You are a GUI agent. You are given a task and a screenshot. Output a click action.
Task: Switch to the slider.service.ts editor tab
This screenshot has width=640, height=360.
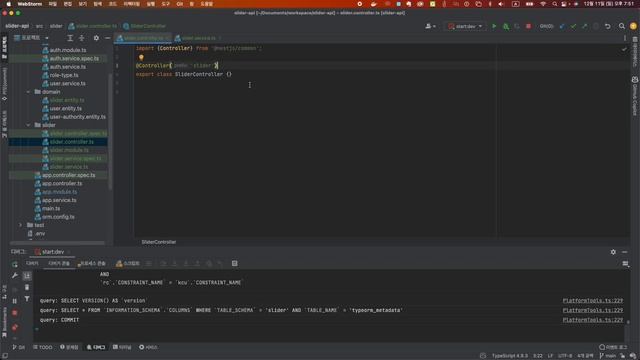(x=198, y=38)
